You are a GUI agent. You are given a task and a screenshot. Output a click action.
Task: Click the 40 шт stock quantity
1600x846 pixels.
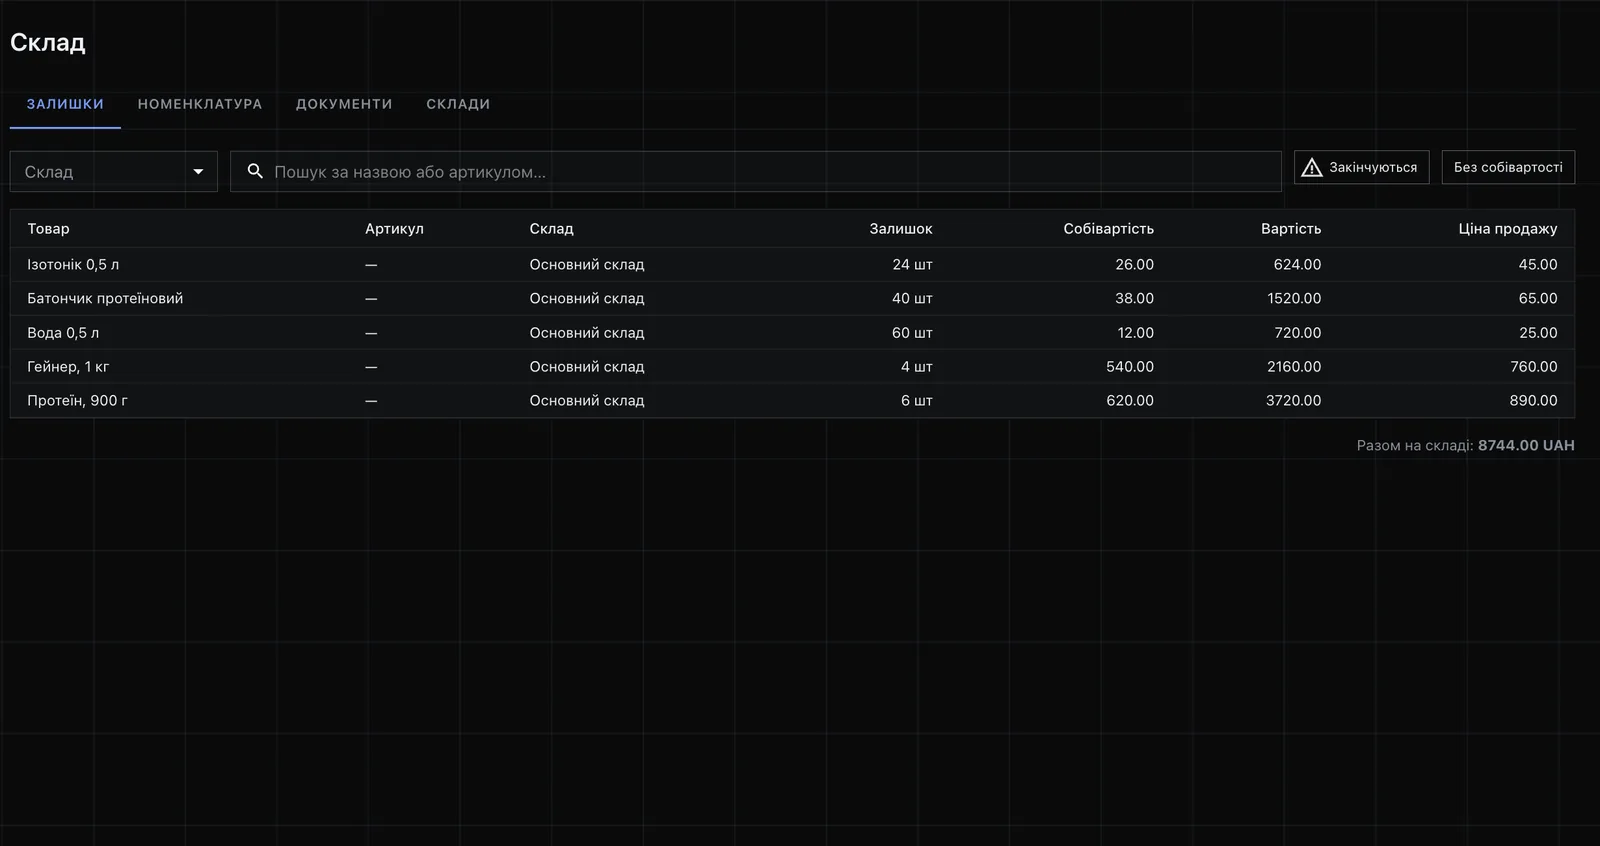coord(912,299)
